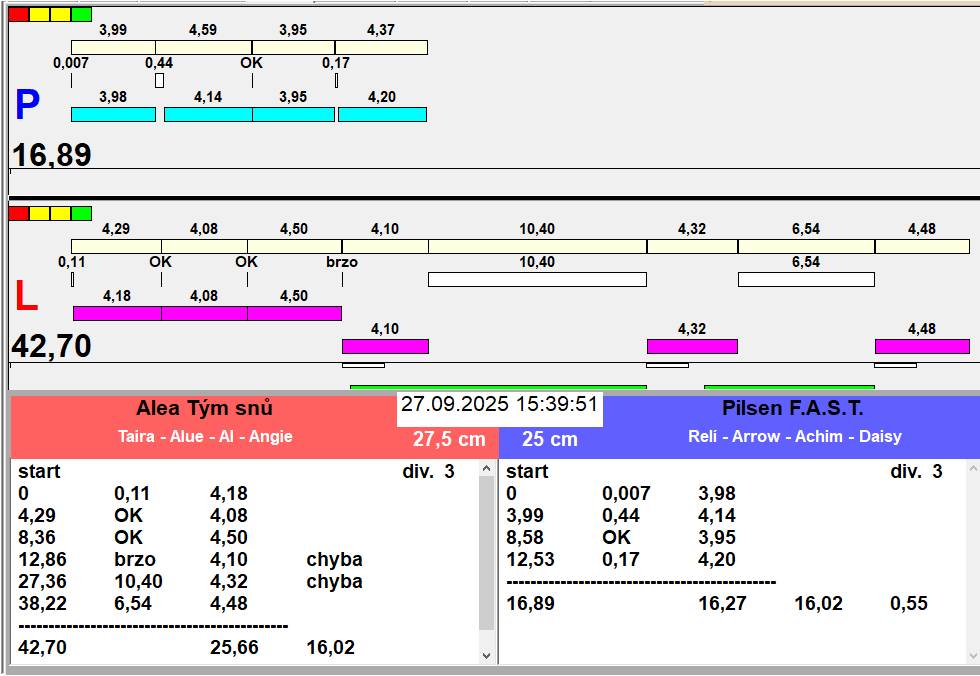Click the 25,66 total in Alea results table

(234, 647)
